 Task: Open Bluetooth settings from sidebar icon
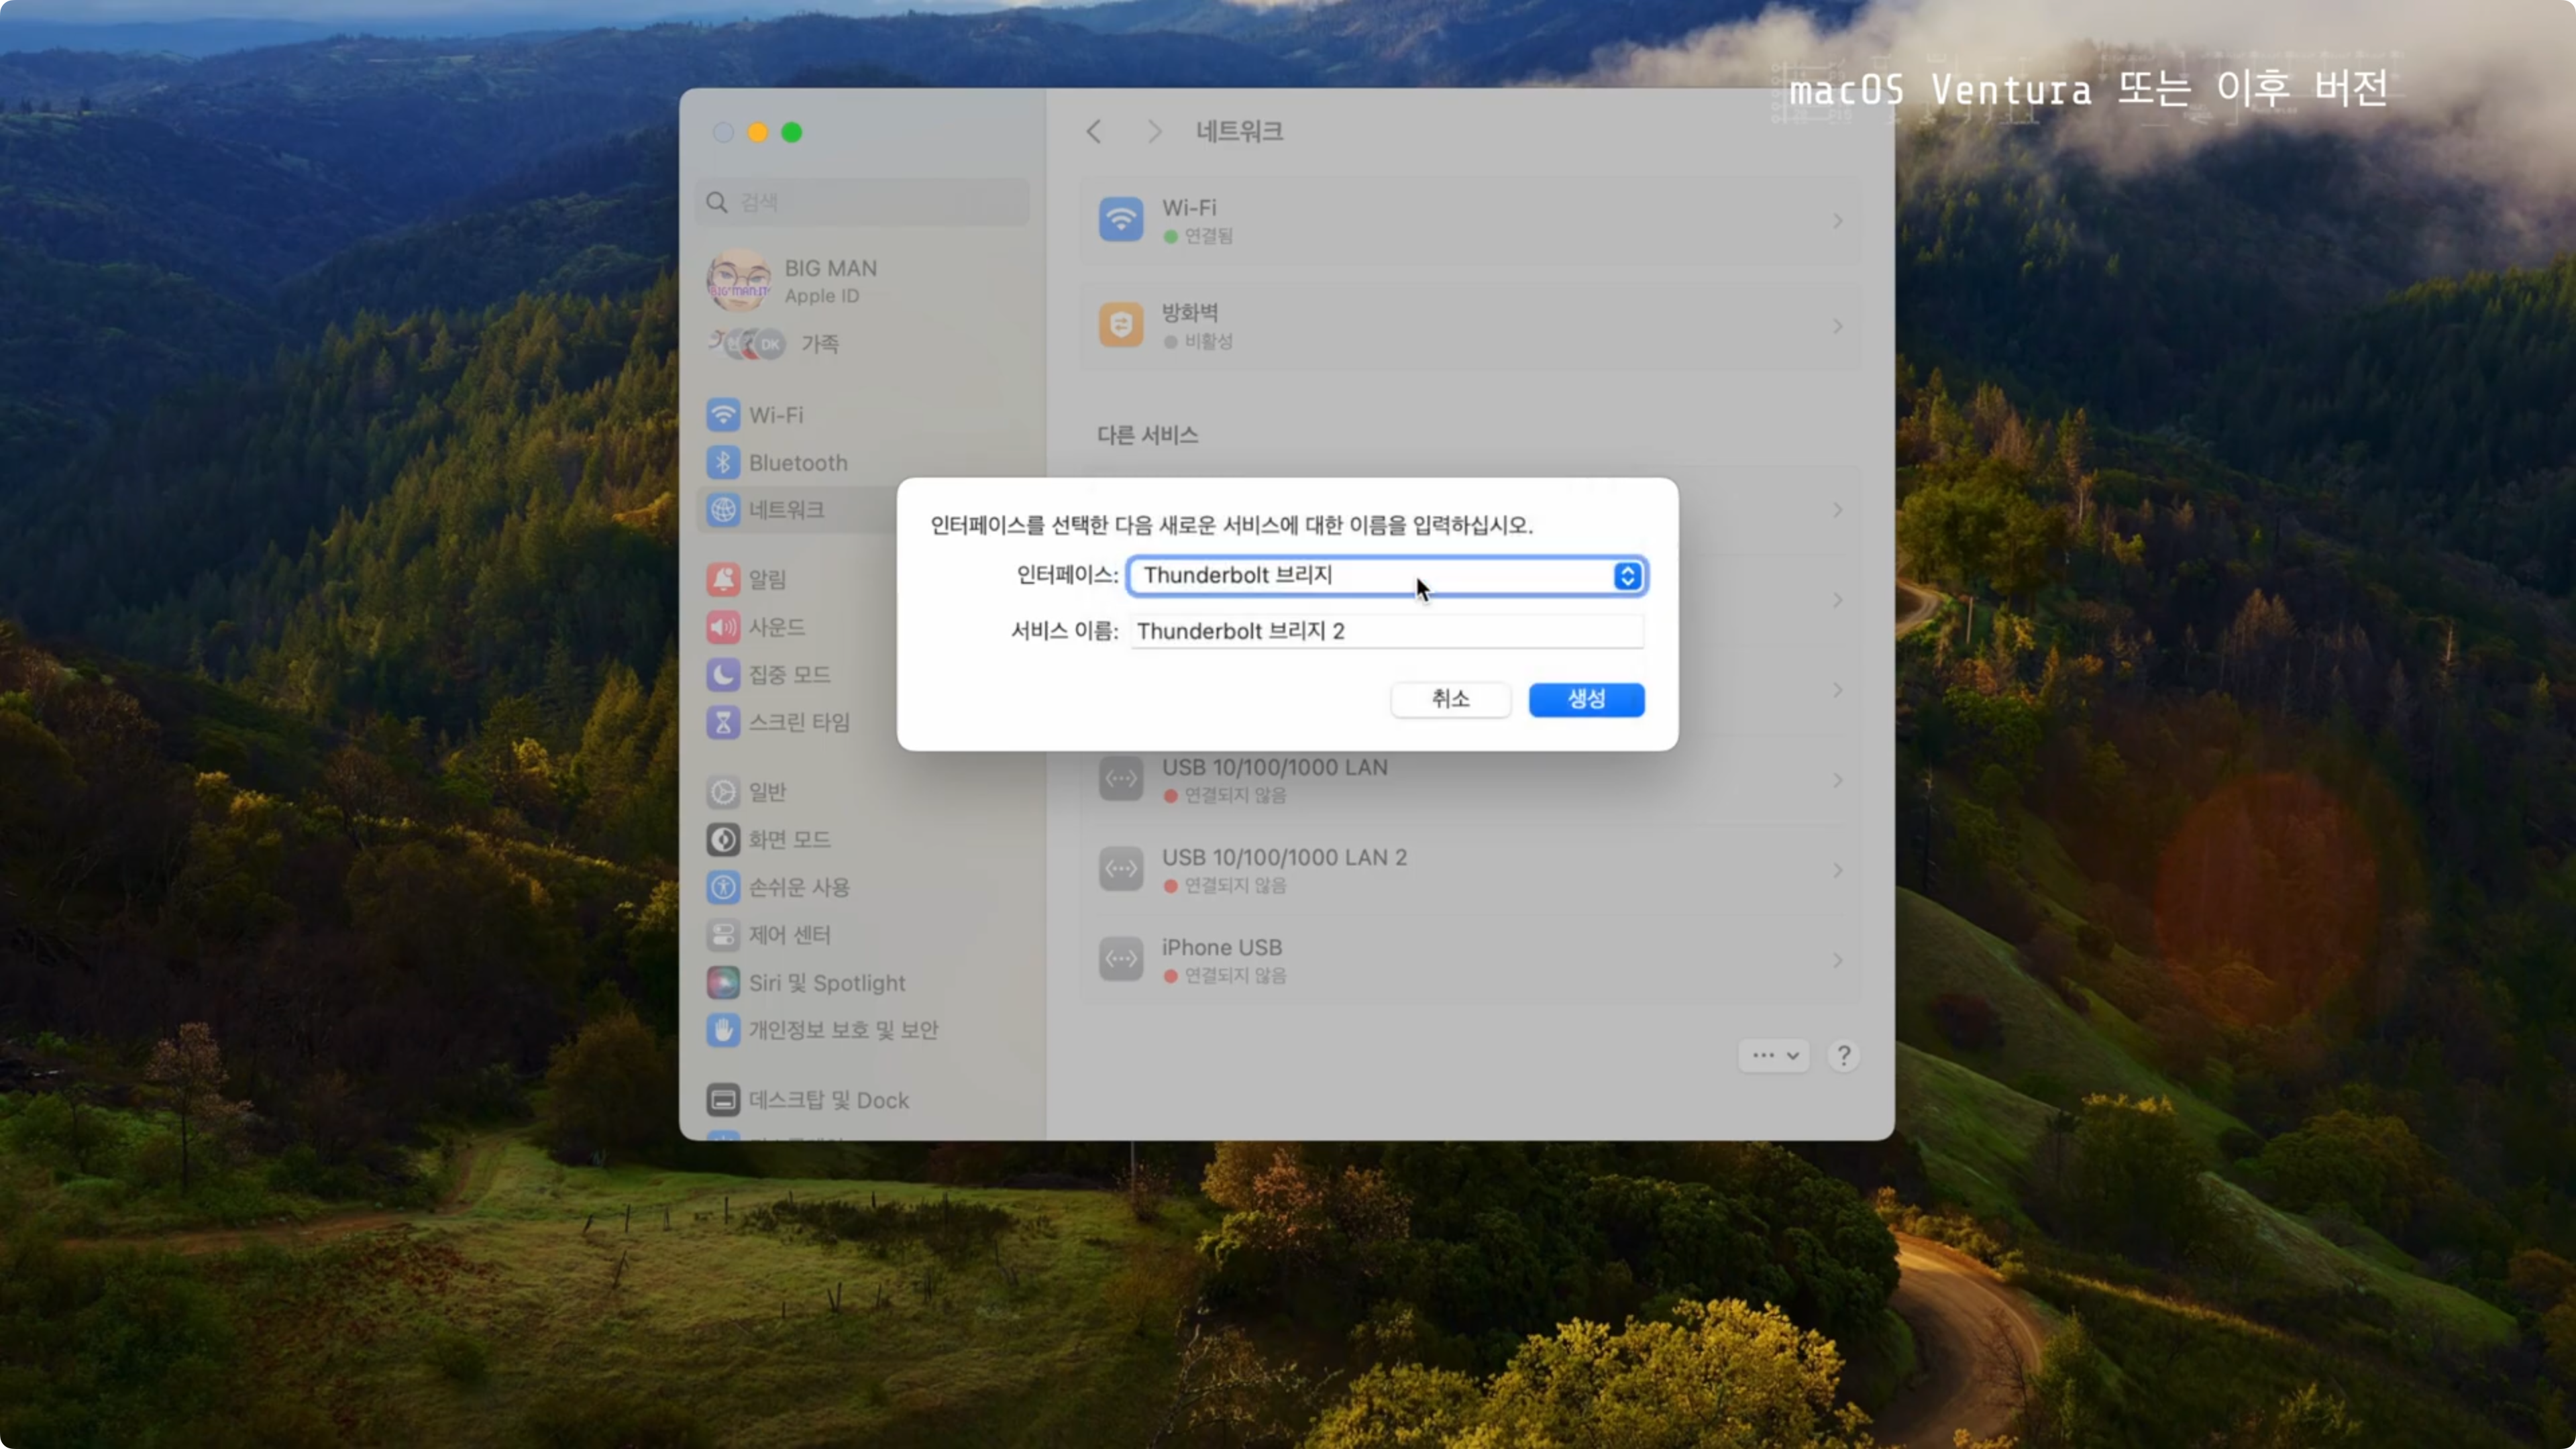[723, 462]
